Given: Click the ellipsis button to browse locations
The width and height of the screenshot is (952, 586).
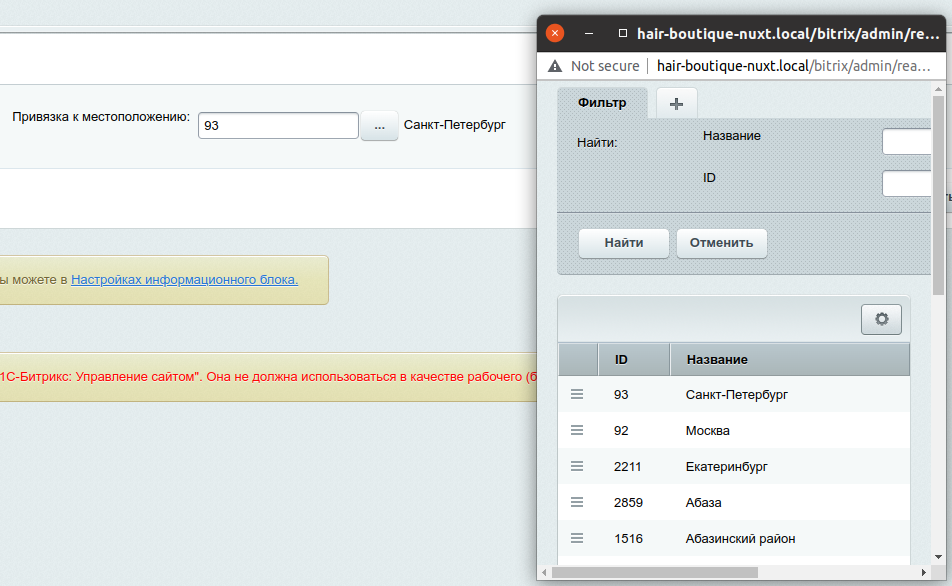Looking at the screenshot, I should tap(379, 127).
